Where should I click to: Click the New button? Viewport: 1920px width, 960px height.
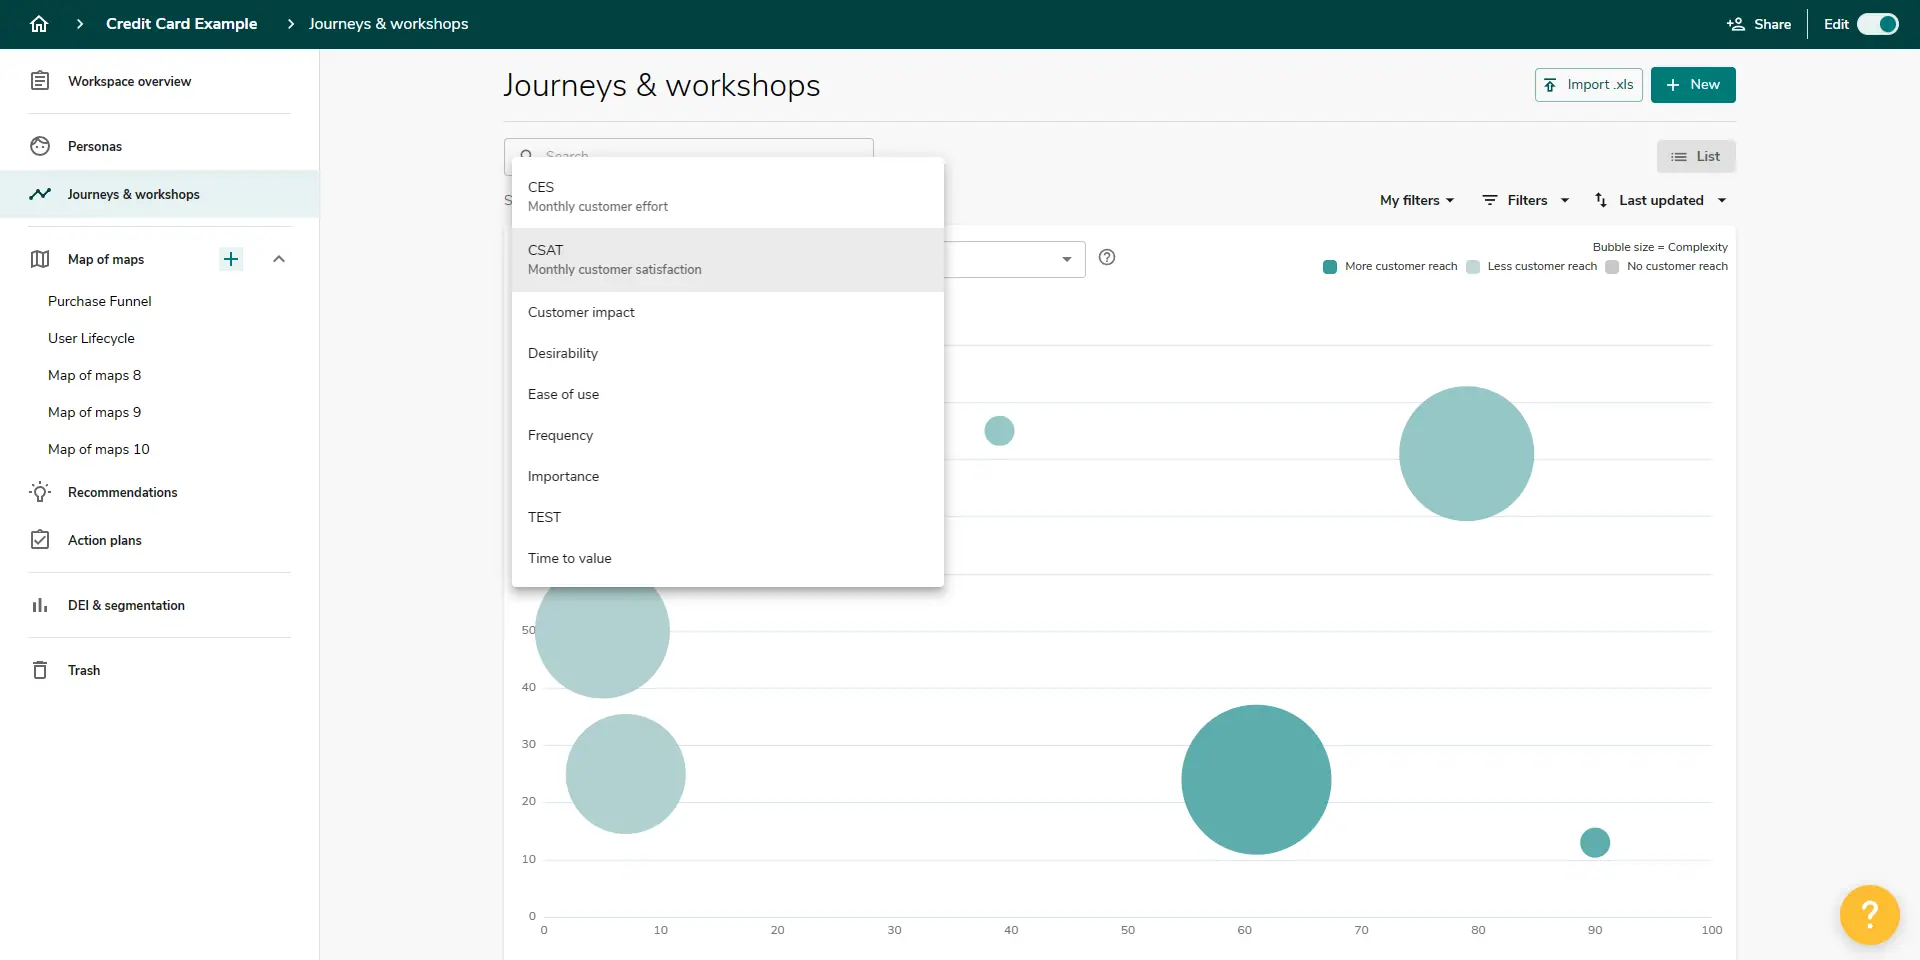click(x=1692, y=84)
